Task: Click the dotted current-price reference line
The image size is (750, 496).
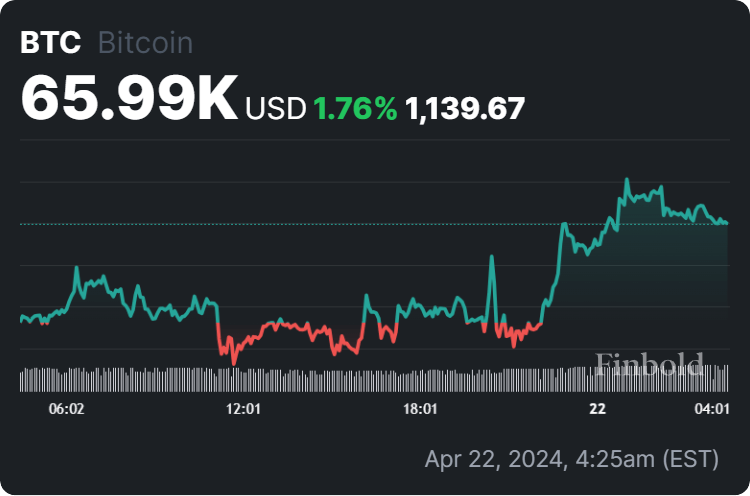Action: tap(300, 223)
